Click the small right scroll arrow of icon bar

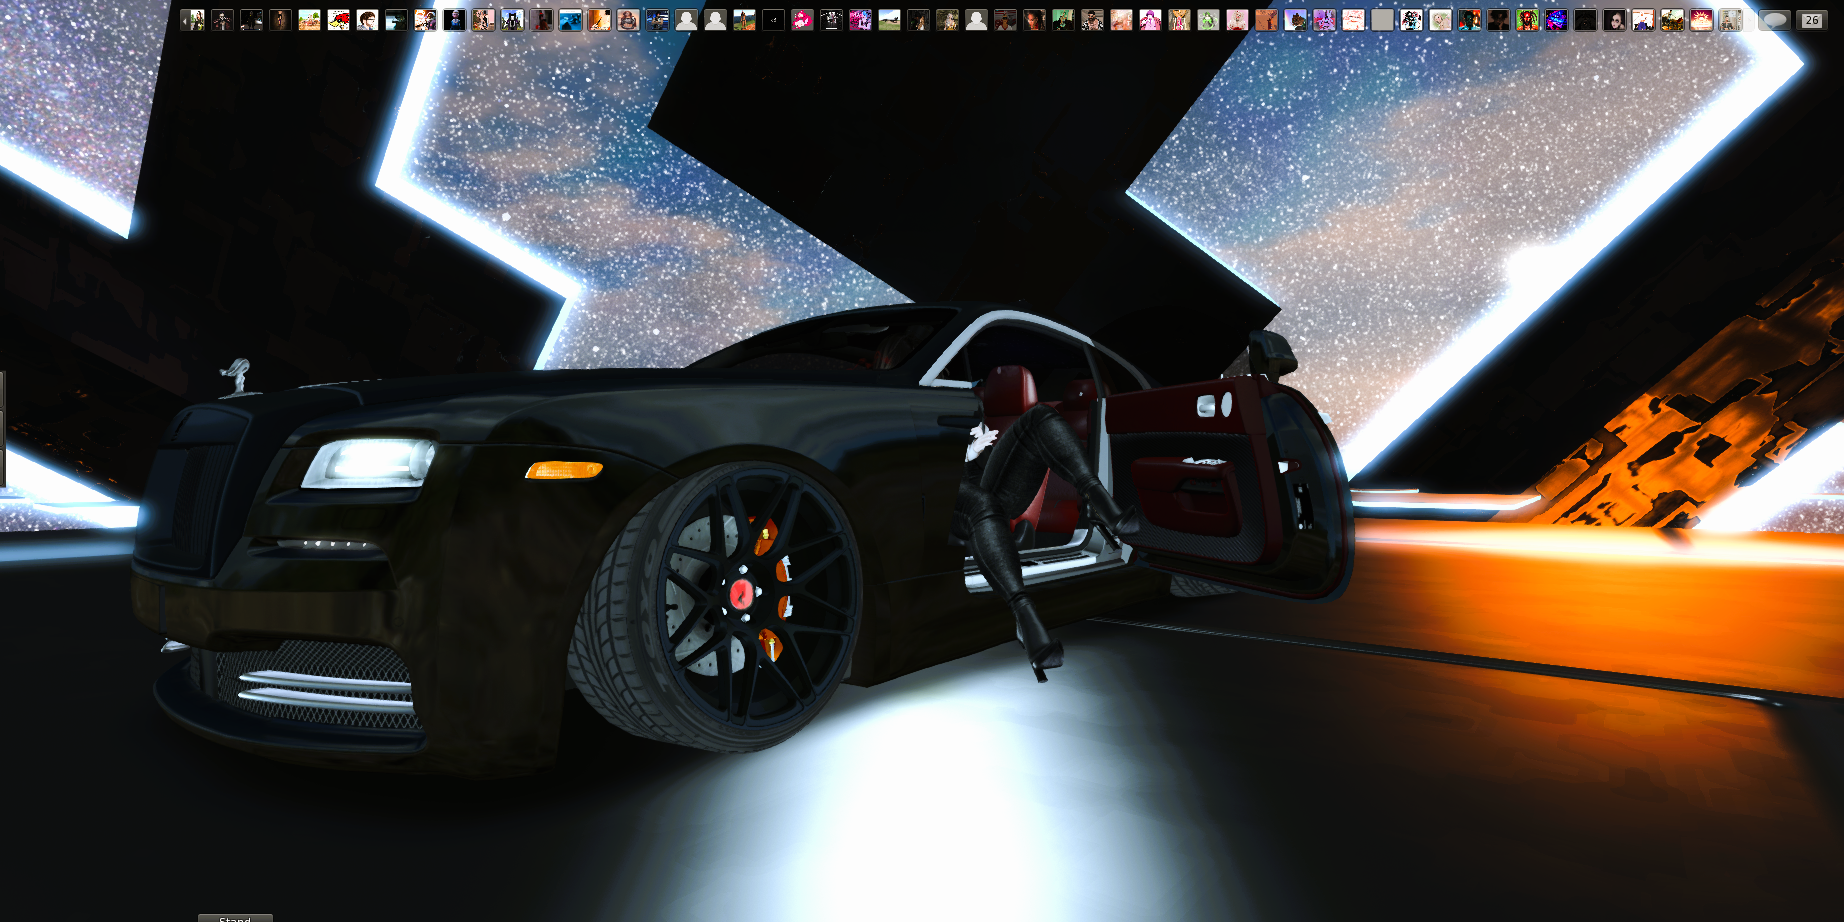(x=1749, y=20)
